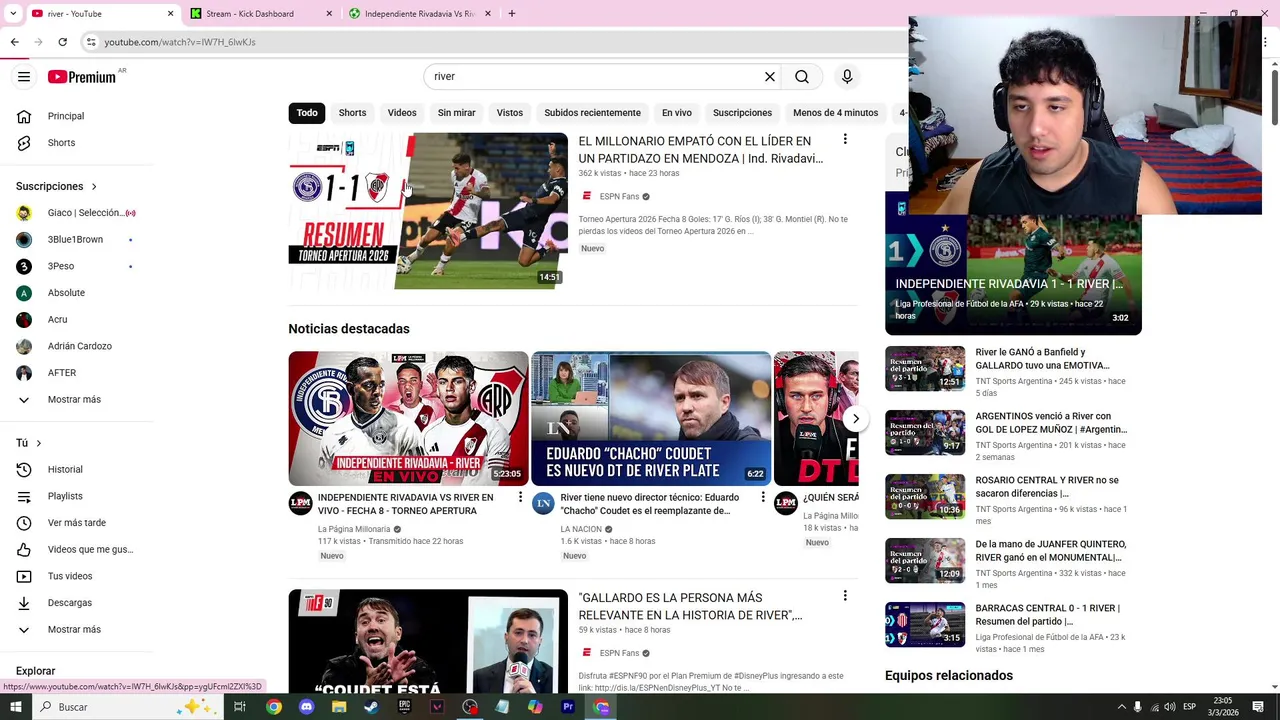Start voice search with microphone icon

pos(847,76)
